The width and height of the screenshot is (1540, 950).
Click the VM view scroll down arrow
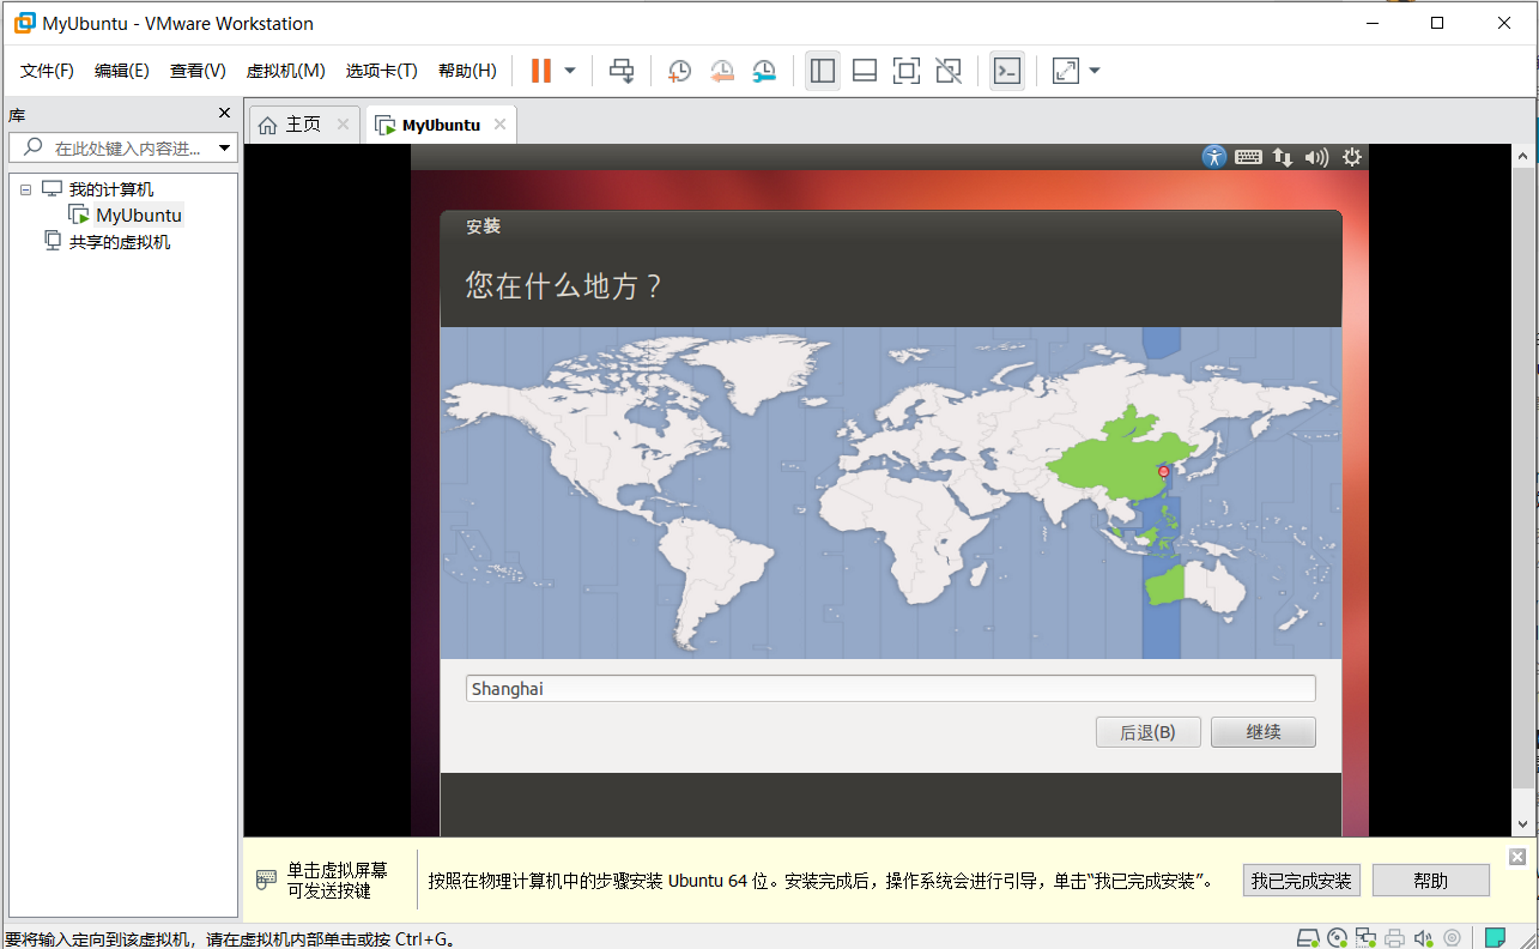[x=1523, y=825]
